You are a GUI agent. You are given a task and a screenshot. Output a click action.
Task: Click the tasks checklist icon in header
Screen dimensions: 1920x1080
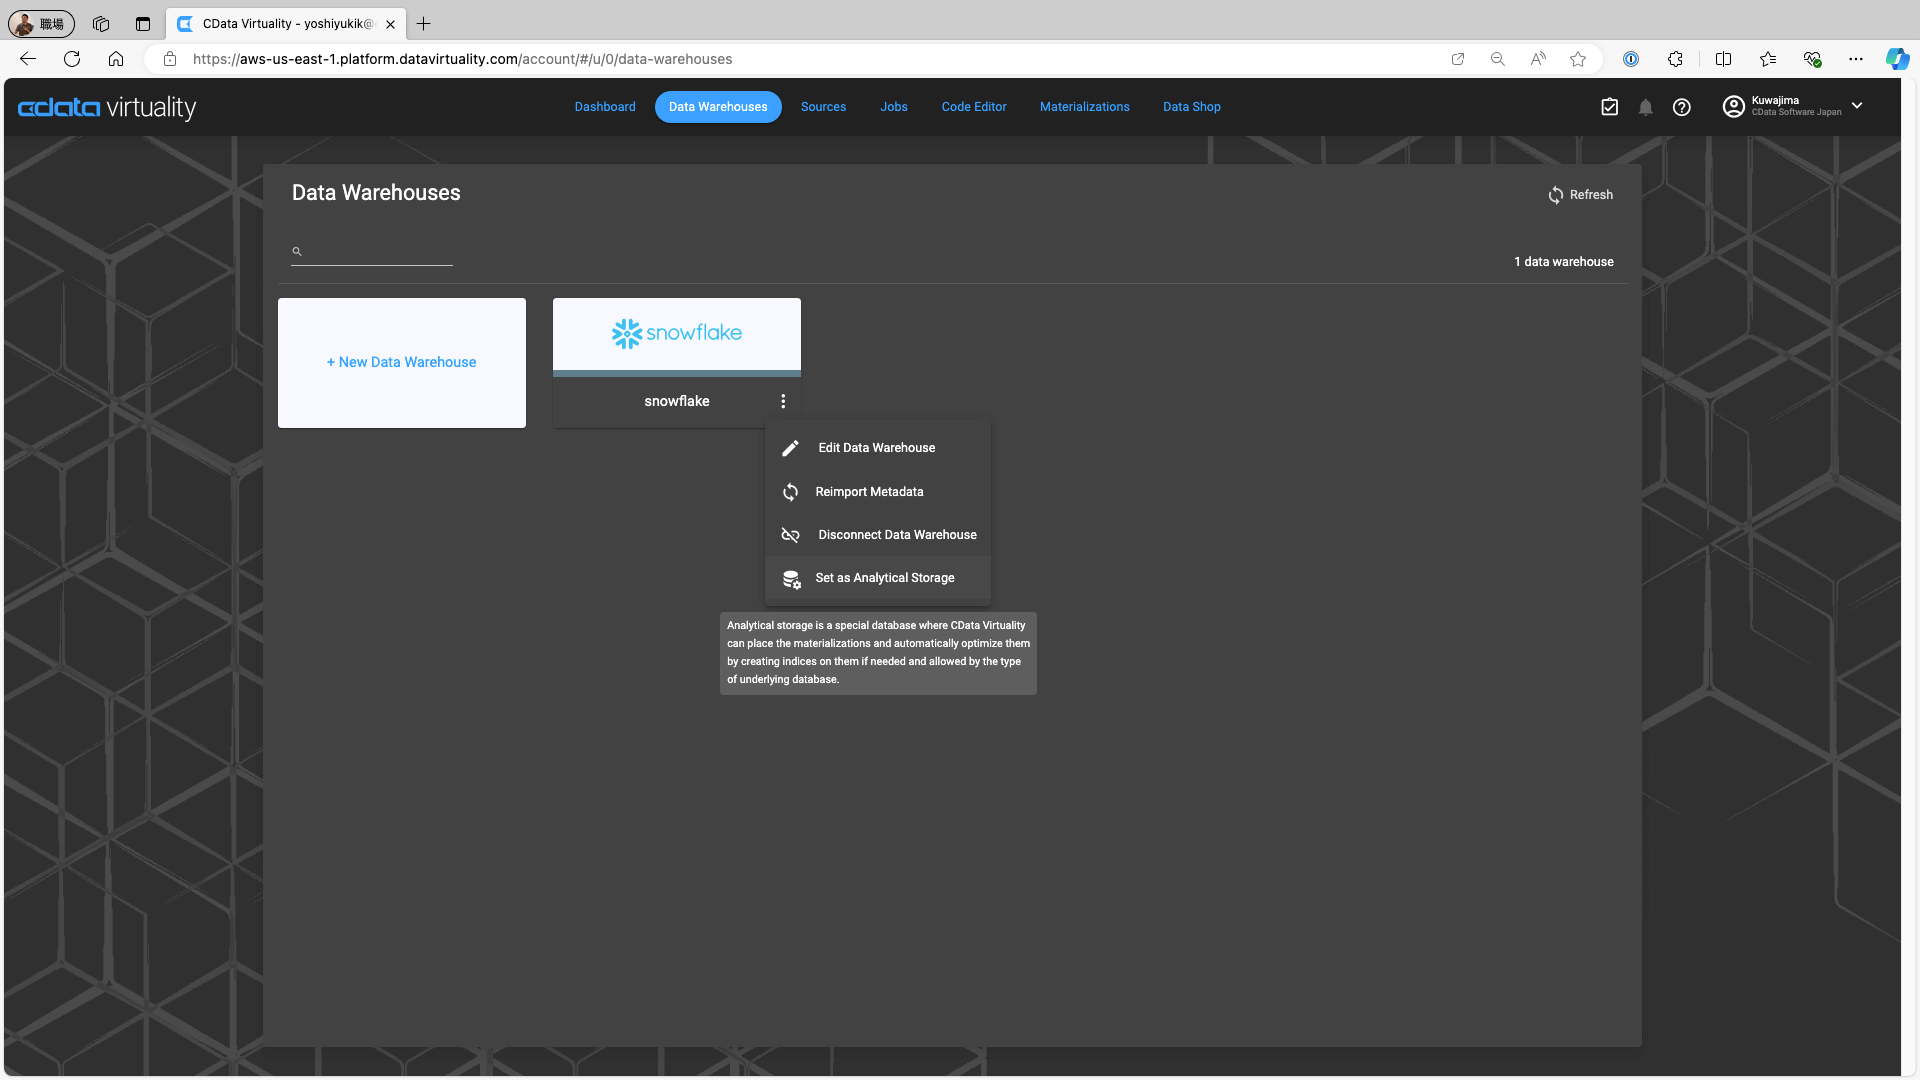point(1609,107)
